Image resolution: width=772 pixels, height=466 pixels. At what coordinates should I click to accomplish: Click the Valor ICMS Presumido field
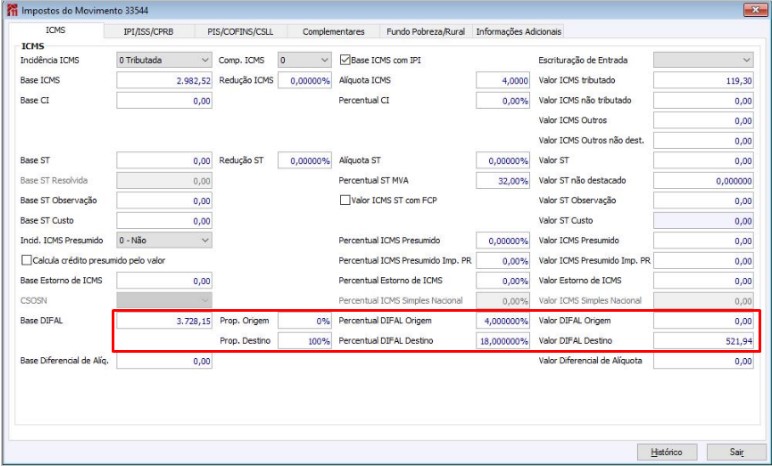pyautogui.click(x=703, y=240)
